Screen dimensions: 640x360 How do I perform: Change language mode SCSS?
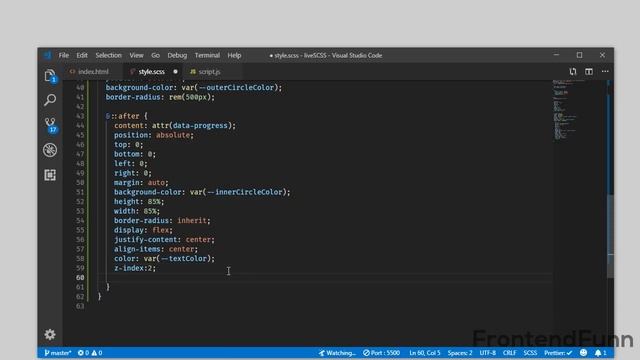[x=530, y=353]
